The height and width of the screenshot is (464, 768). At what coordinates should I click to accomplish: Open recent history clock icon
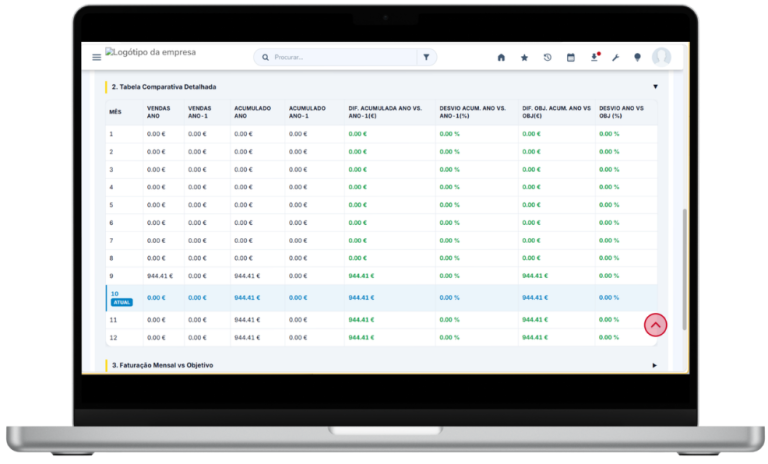coord(547,57)
